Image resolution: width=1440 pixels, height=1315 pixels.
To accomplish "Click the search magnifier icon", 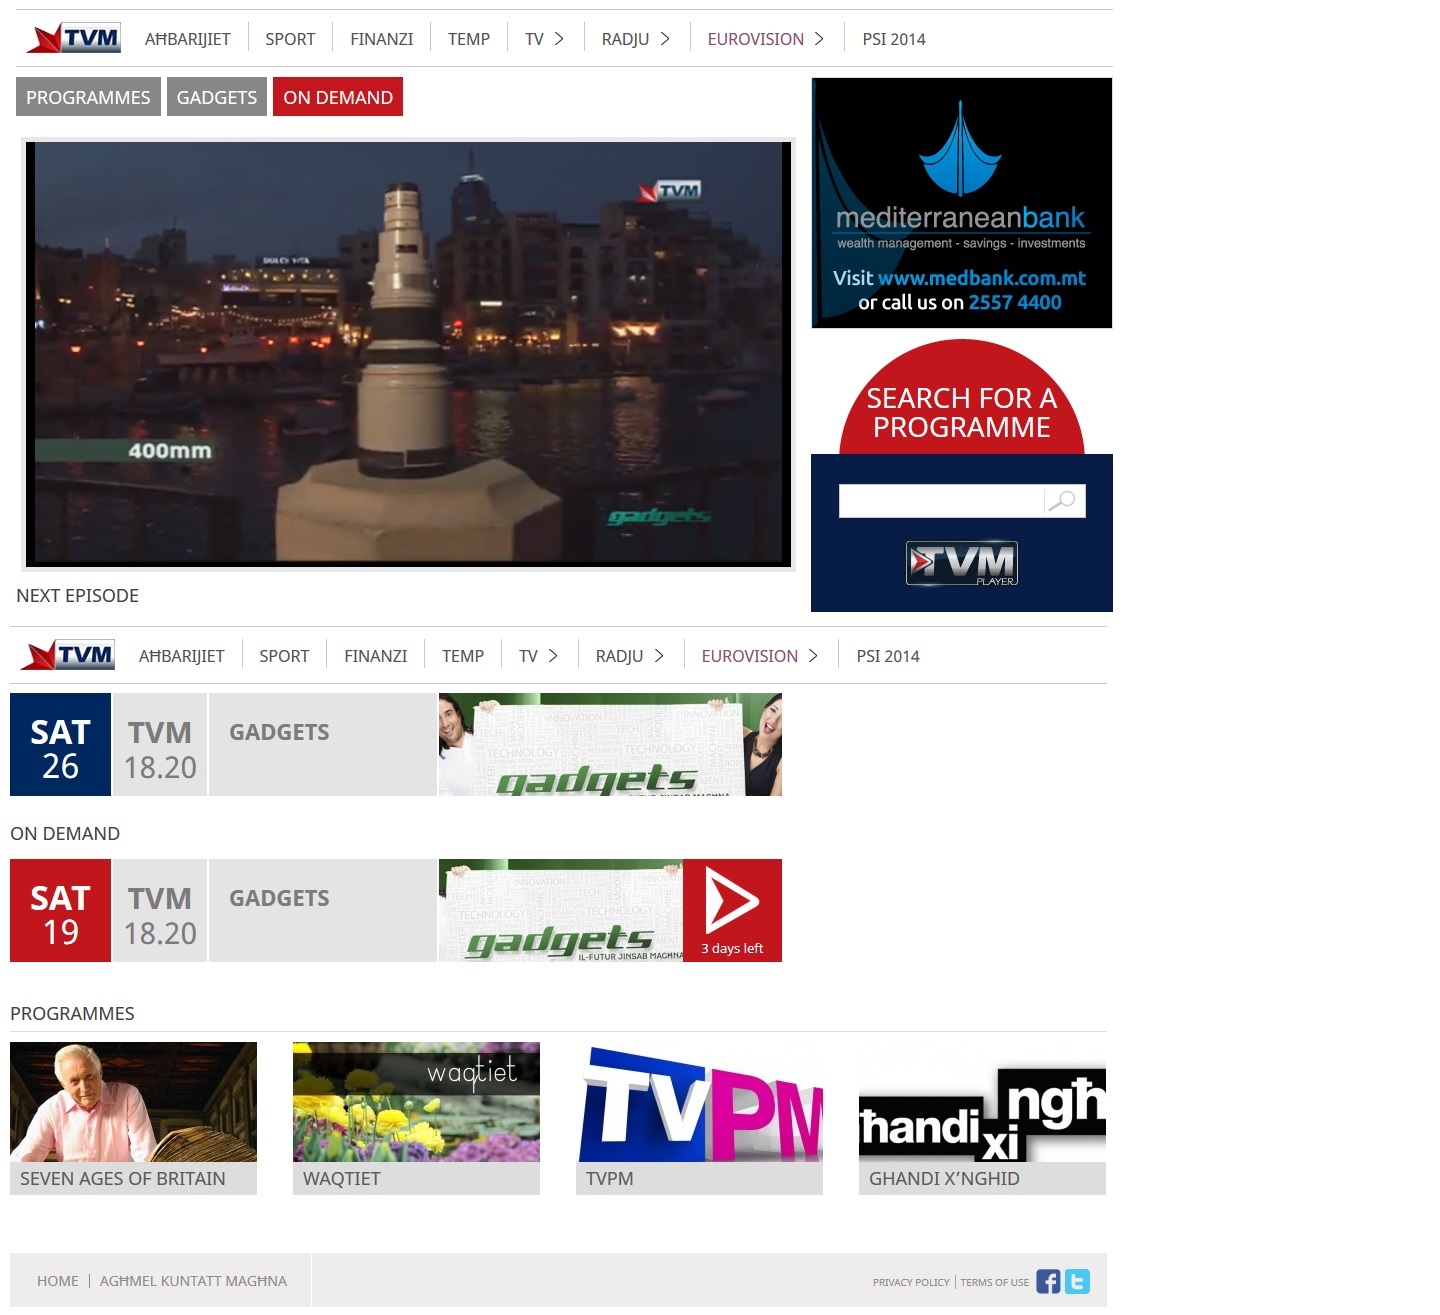I will coord(1064,500).
